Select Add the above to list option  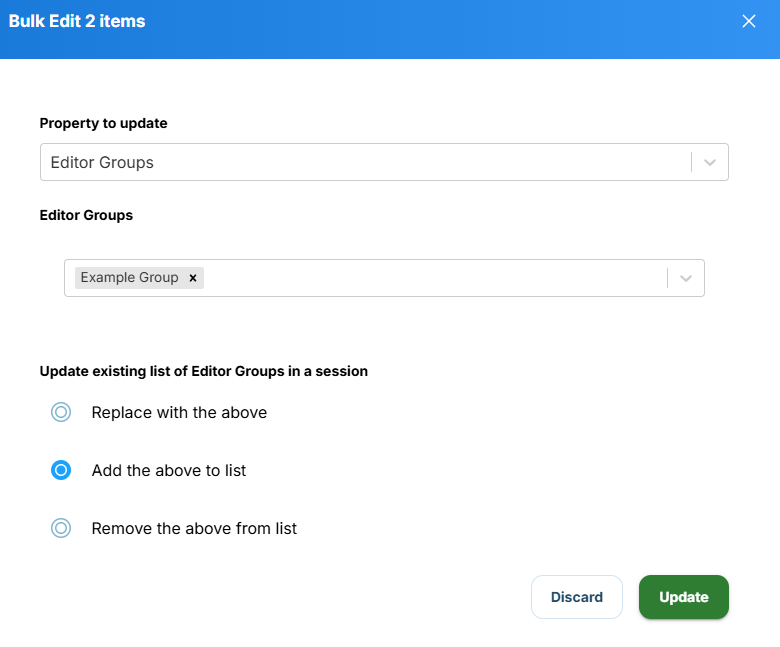click(x=61, y=470)
